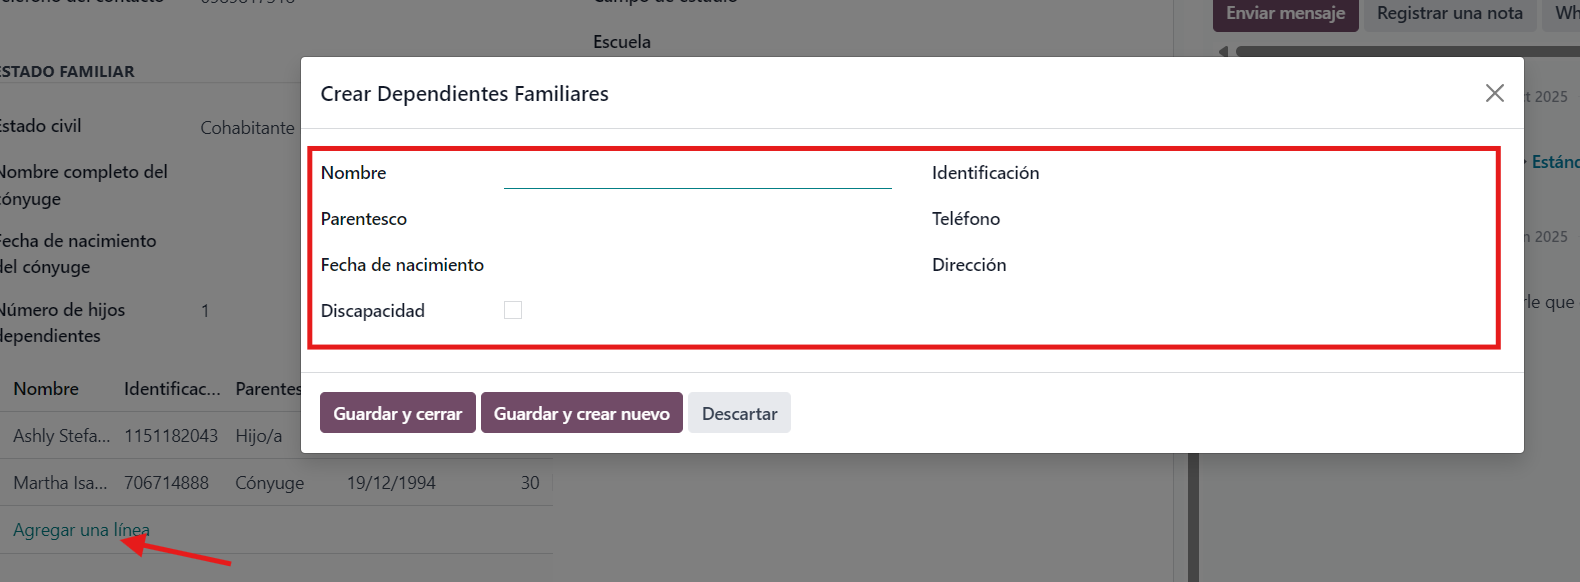The height and width of the screenshot is (582, 1580).
Task: Click the horizontal scrollbar above the chatter
Action: click(x=1400, y=51)
